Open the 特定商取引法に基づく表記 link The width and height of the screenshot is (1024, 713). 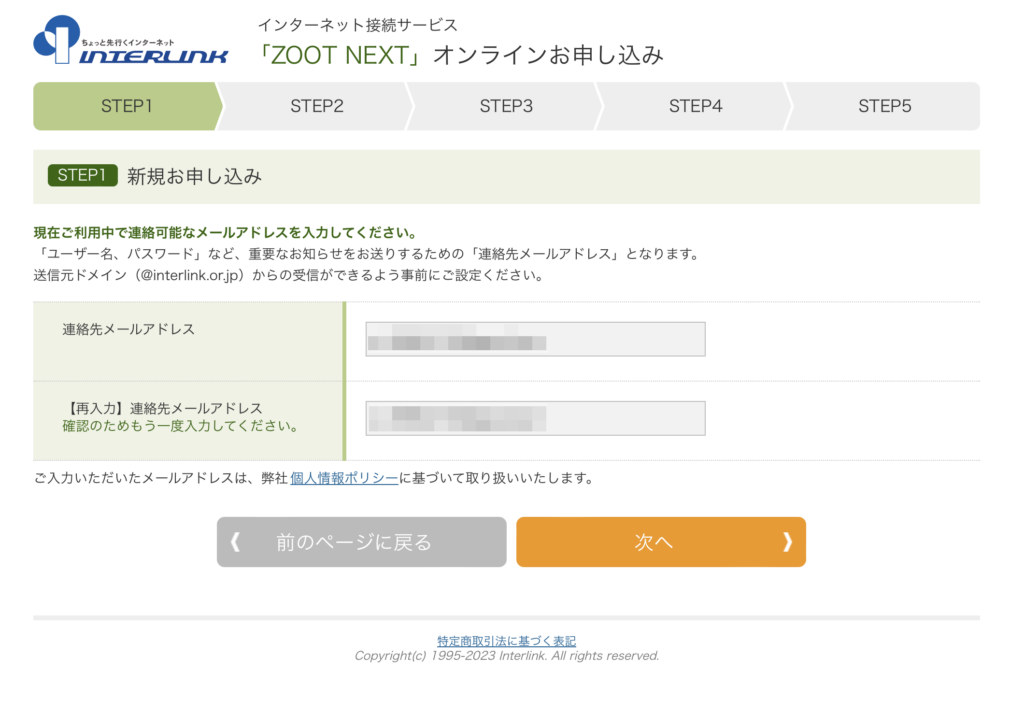(506, 641)
